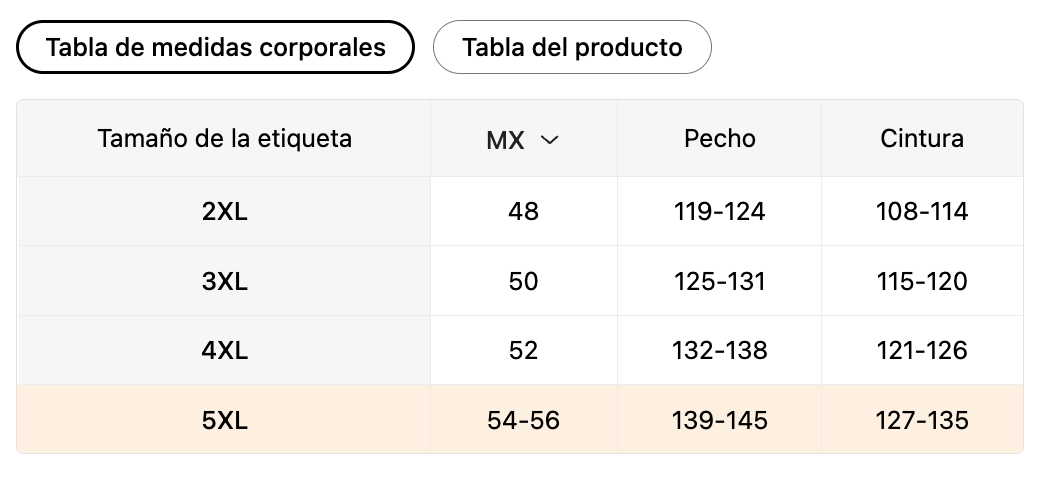This screenshot has width=1050, height=478.
Task: Click the MX value 50 cell
Action: 524,281
